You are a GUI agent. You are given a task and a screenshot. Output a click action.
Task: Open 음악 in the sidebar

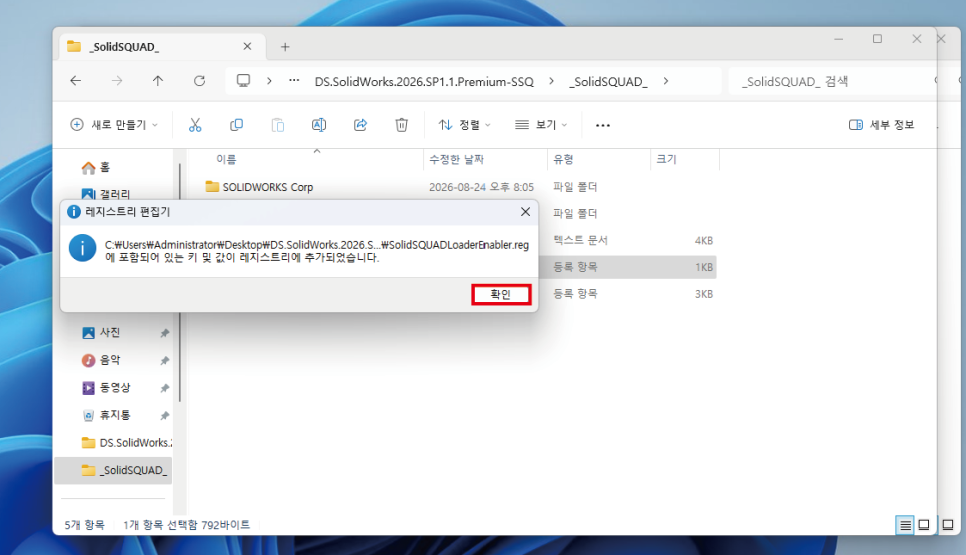click(x=102, y=360)
